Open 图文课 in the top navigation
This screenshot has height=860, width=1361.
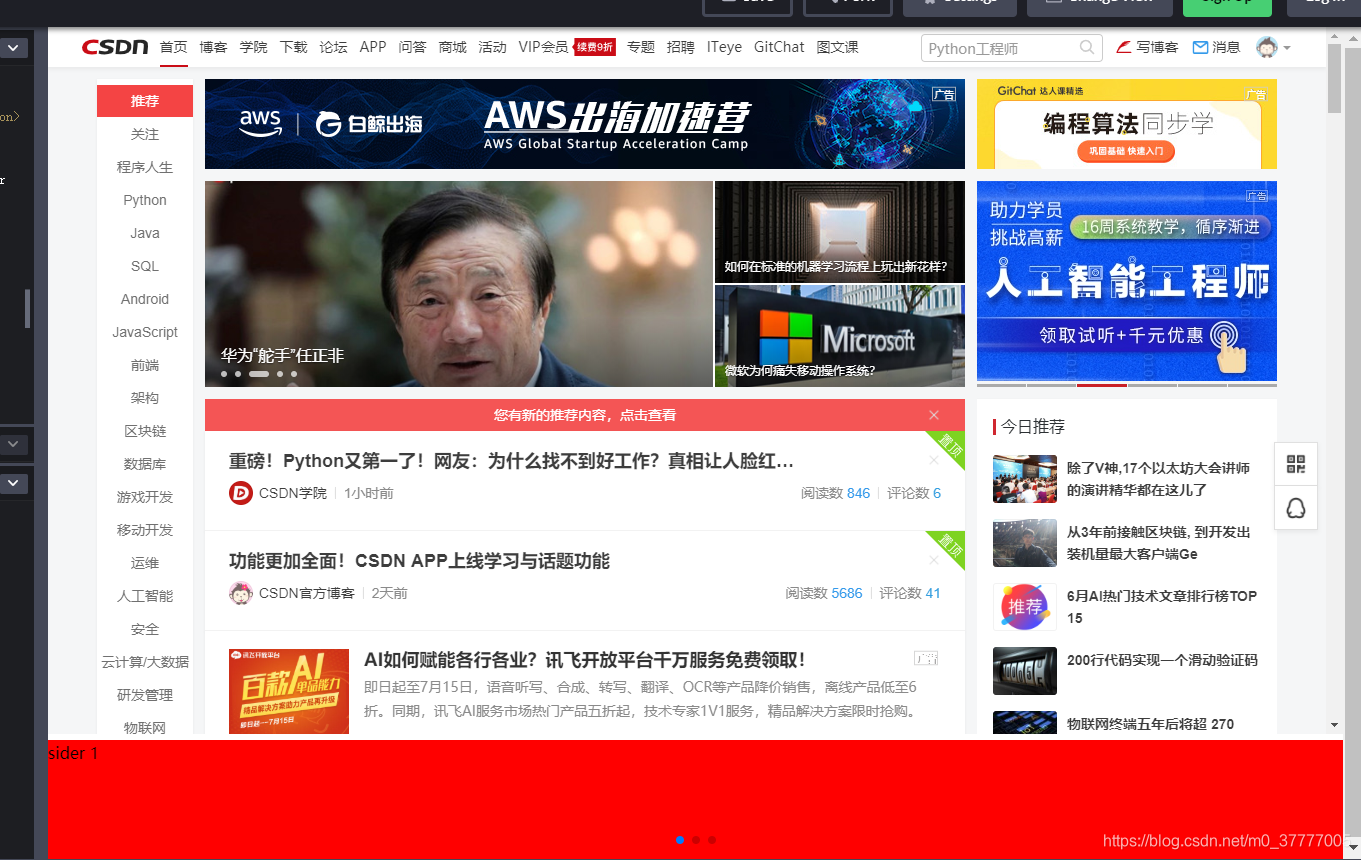[837, 47]
